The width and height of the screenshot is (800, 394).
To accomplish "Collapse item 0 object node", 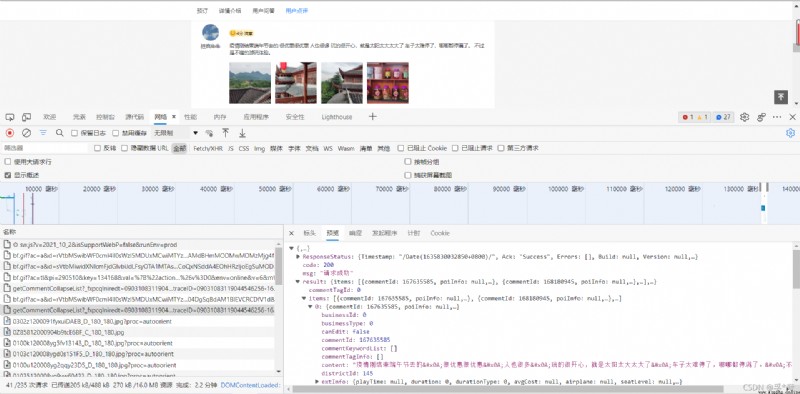I will pos(311,307).
